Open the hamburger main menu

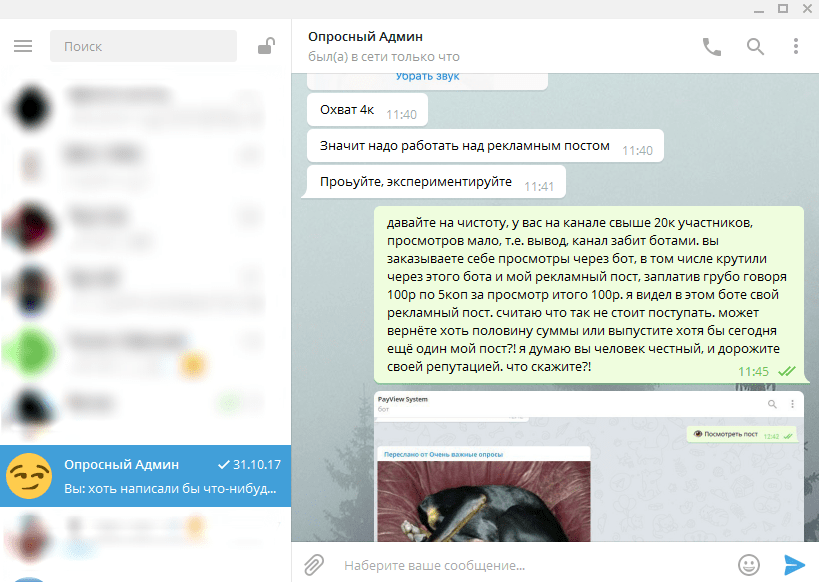tap(23, 46)
